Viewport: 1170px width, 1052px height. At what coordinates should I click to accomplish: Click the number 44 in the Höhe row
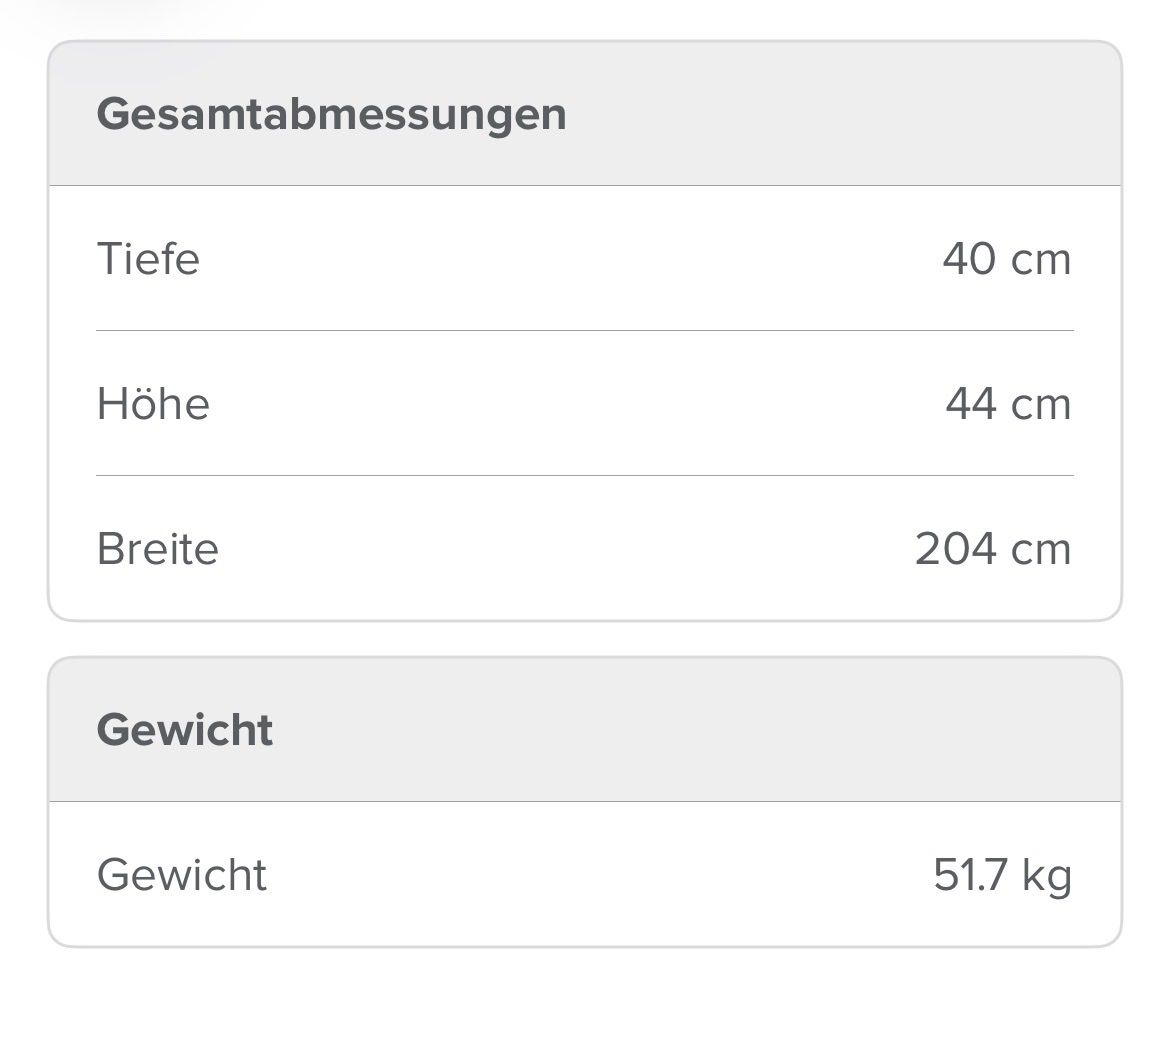[x=971, y=404]
